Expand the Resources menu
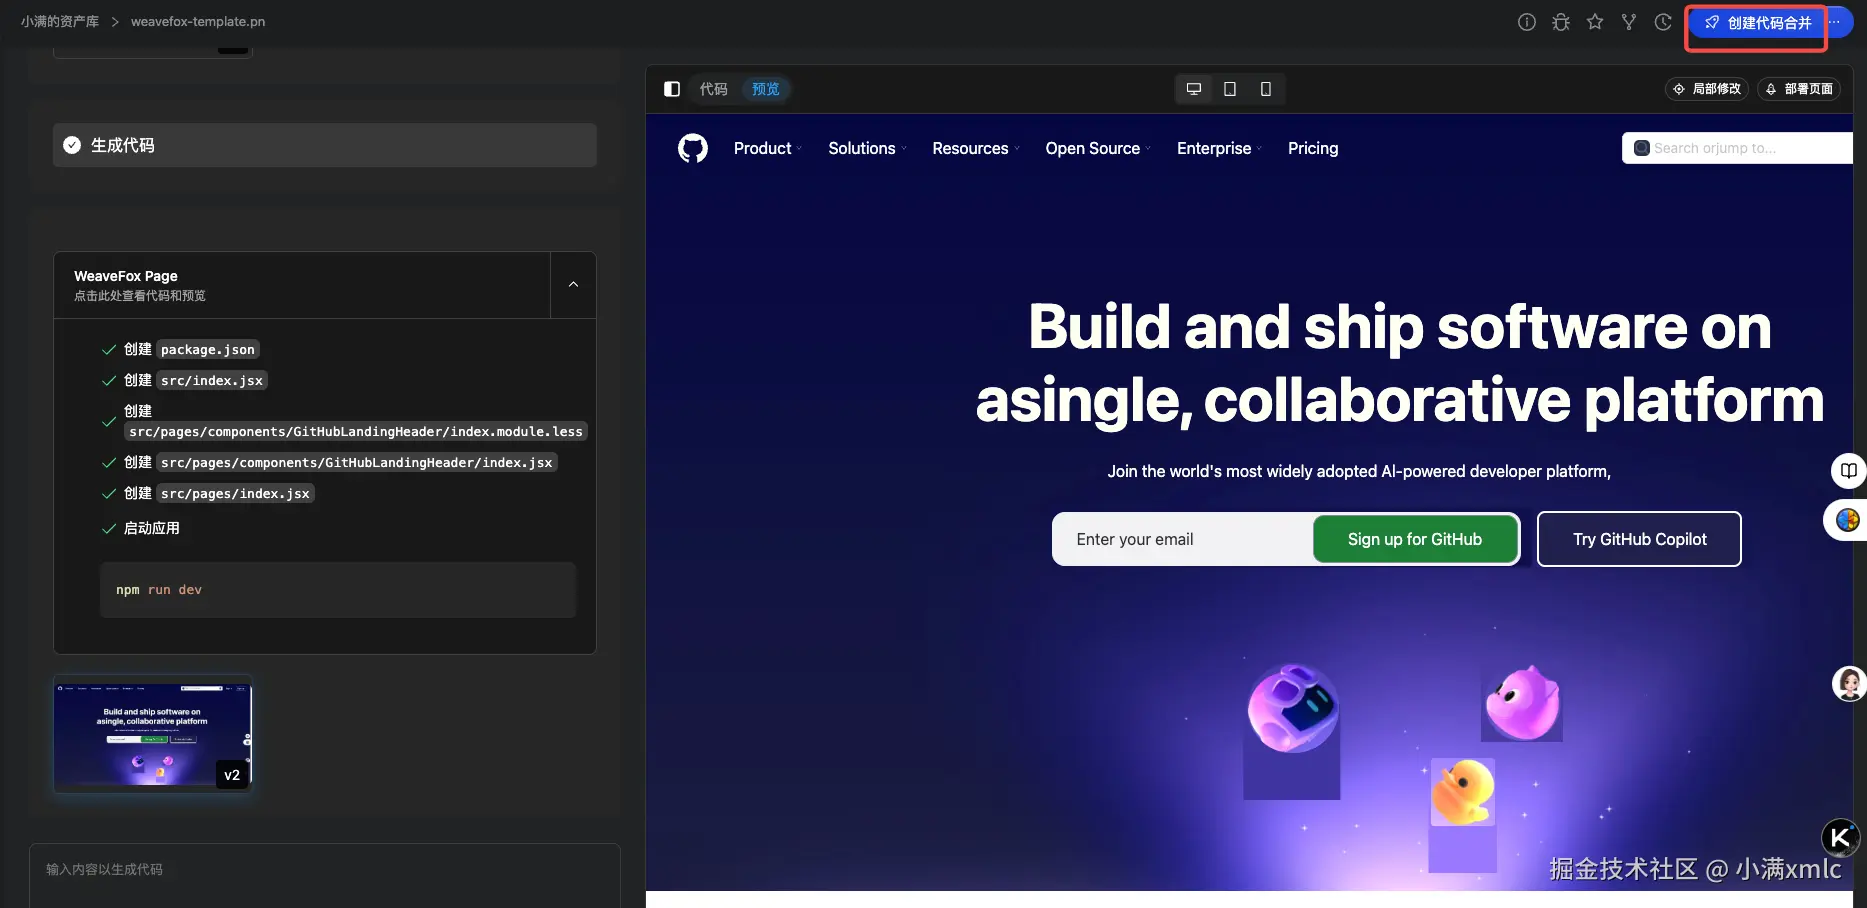The height and width of the screenshot is (908, 1867). (x=976, y=148)
